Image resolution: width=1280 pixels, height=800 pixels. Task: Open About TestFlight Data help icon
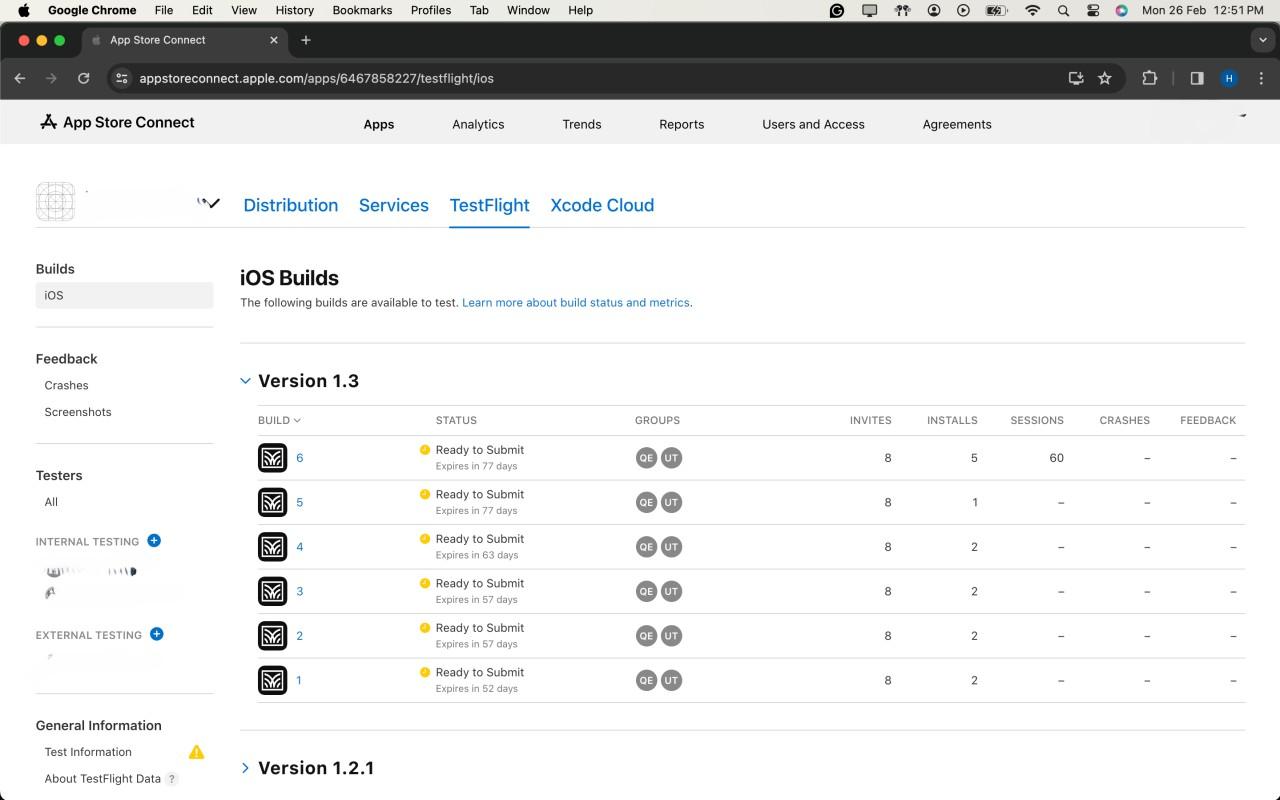[172, 779]
